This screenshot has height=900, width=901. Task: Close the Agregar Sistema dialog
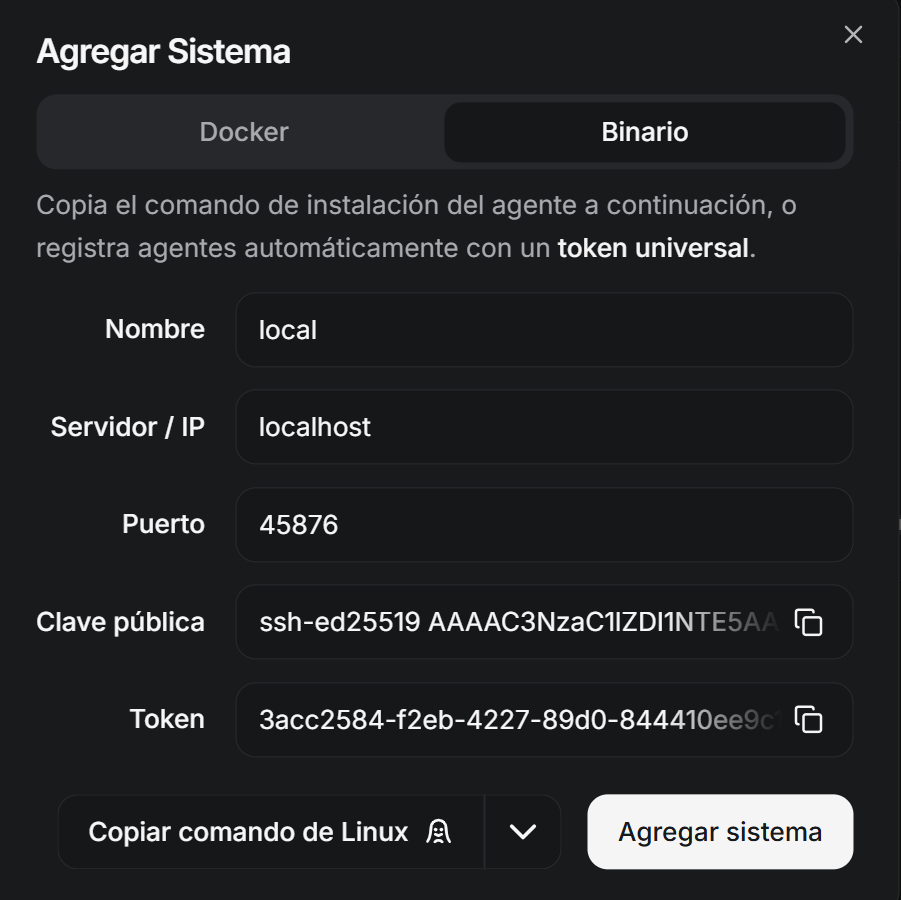point(853,35)
